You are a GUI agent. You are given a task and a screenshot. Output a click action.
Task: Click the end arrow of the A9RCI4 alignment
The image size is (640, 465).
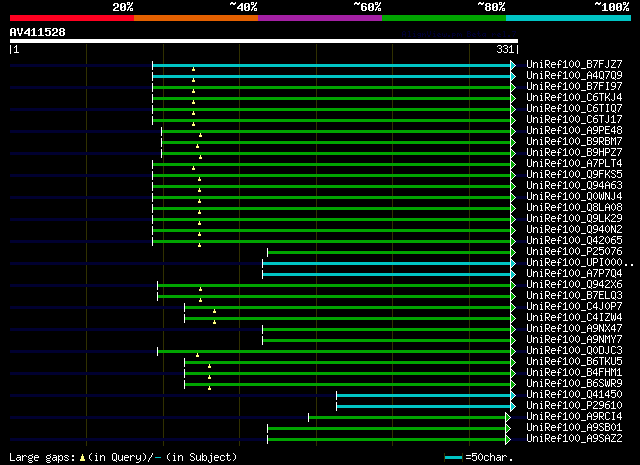click(x=508, y=417)
